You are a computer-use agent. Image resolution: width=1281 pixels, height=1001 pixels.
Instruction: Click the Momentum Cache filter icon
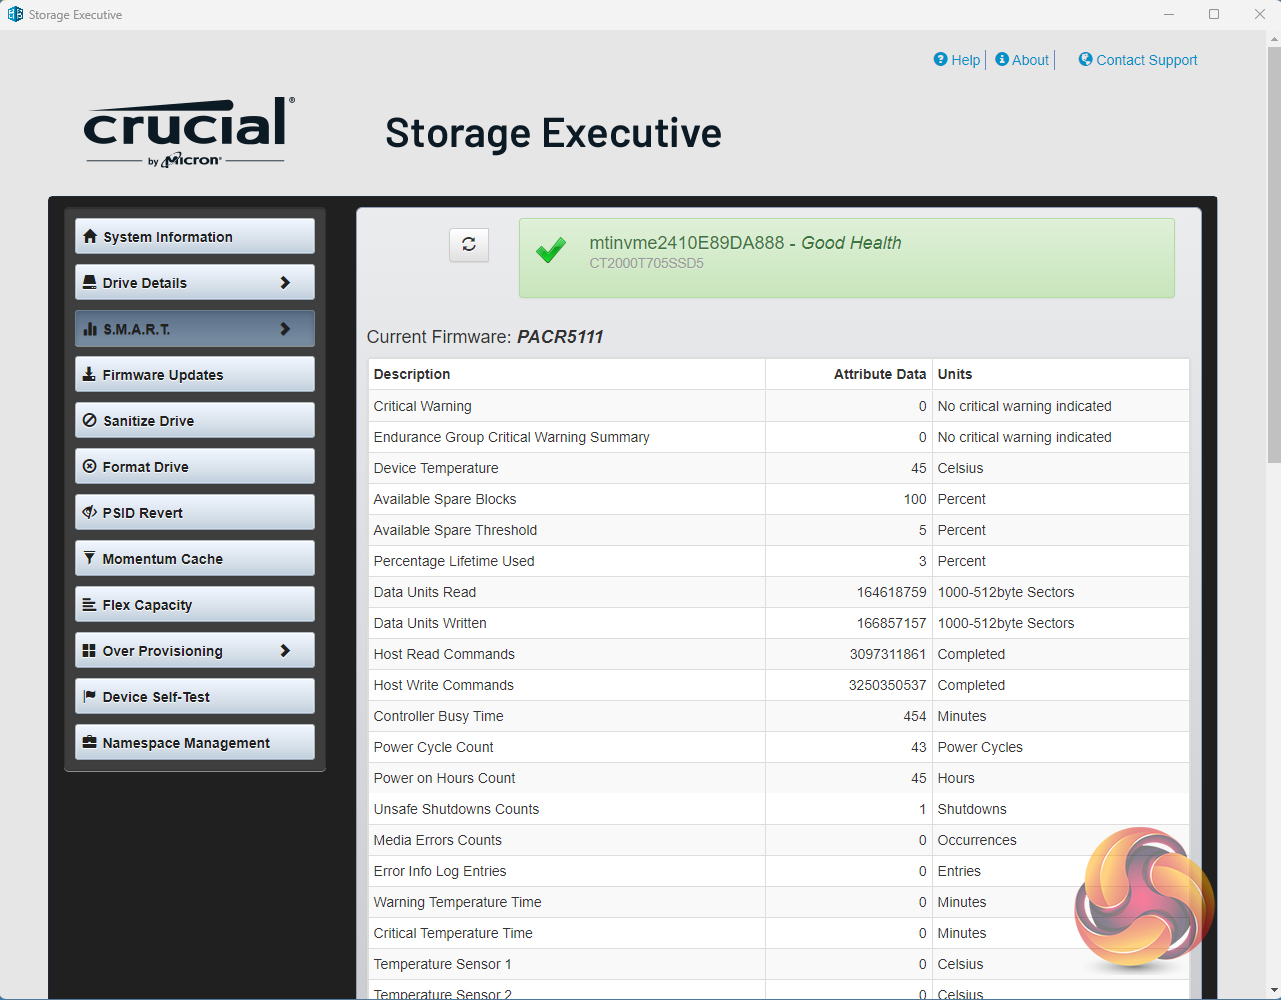(90, 558)
